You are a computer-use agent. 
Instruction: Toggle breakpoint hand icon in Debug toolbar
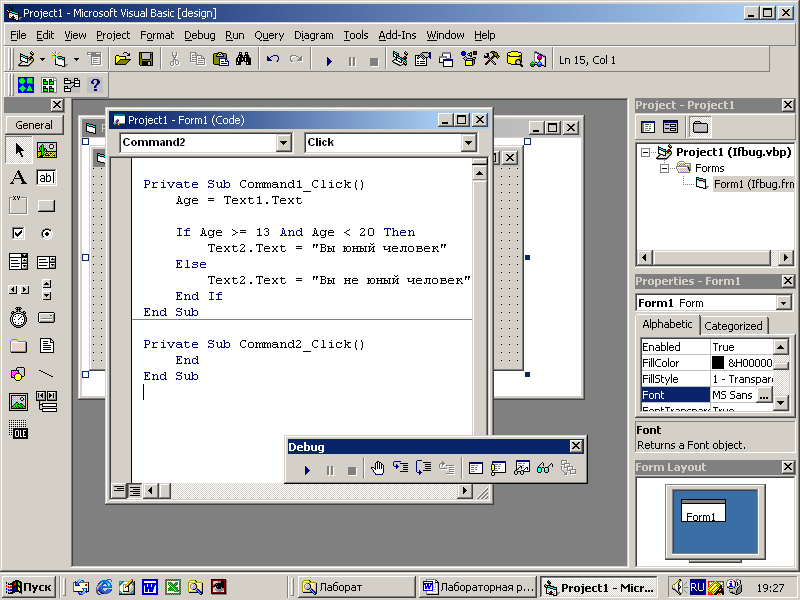(x=378, y=468)
